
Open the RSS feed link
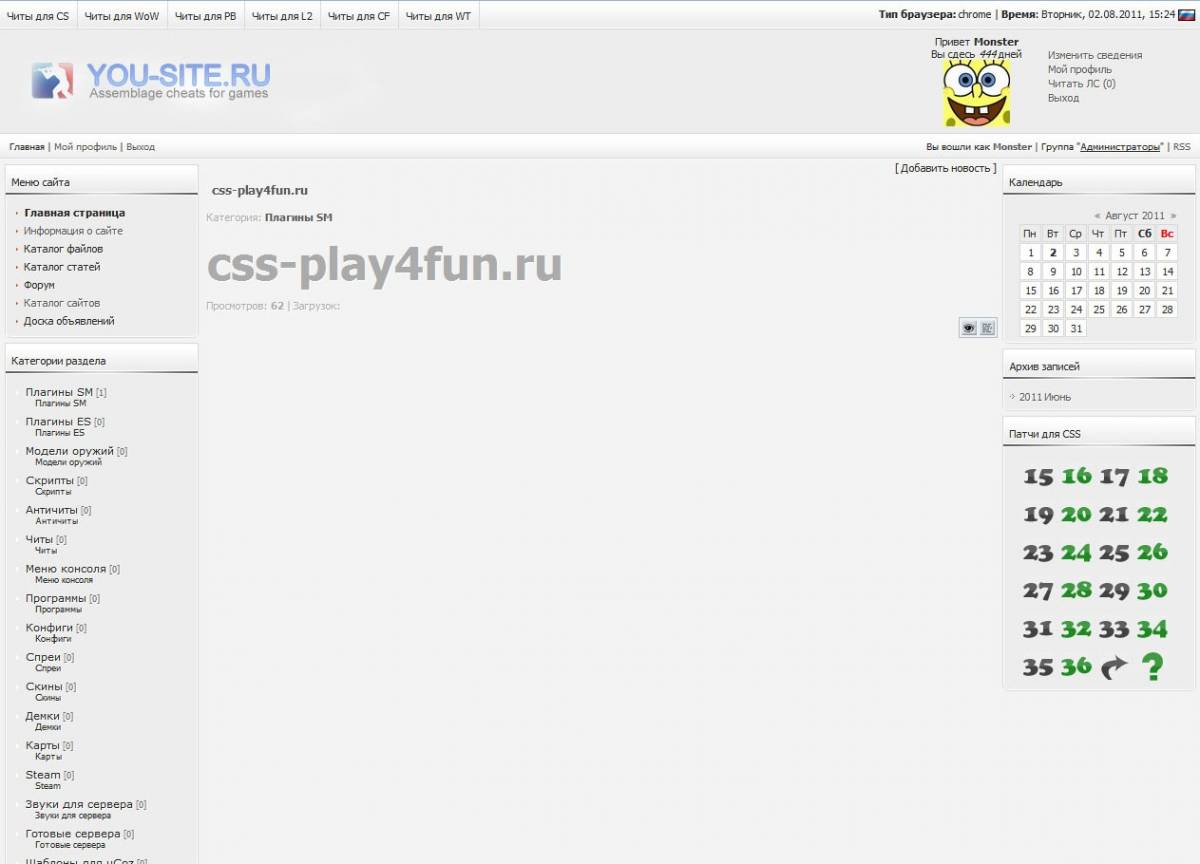[x=1182, y=147]
